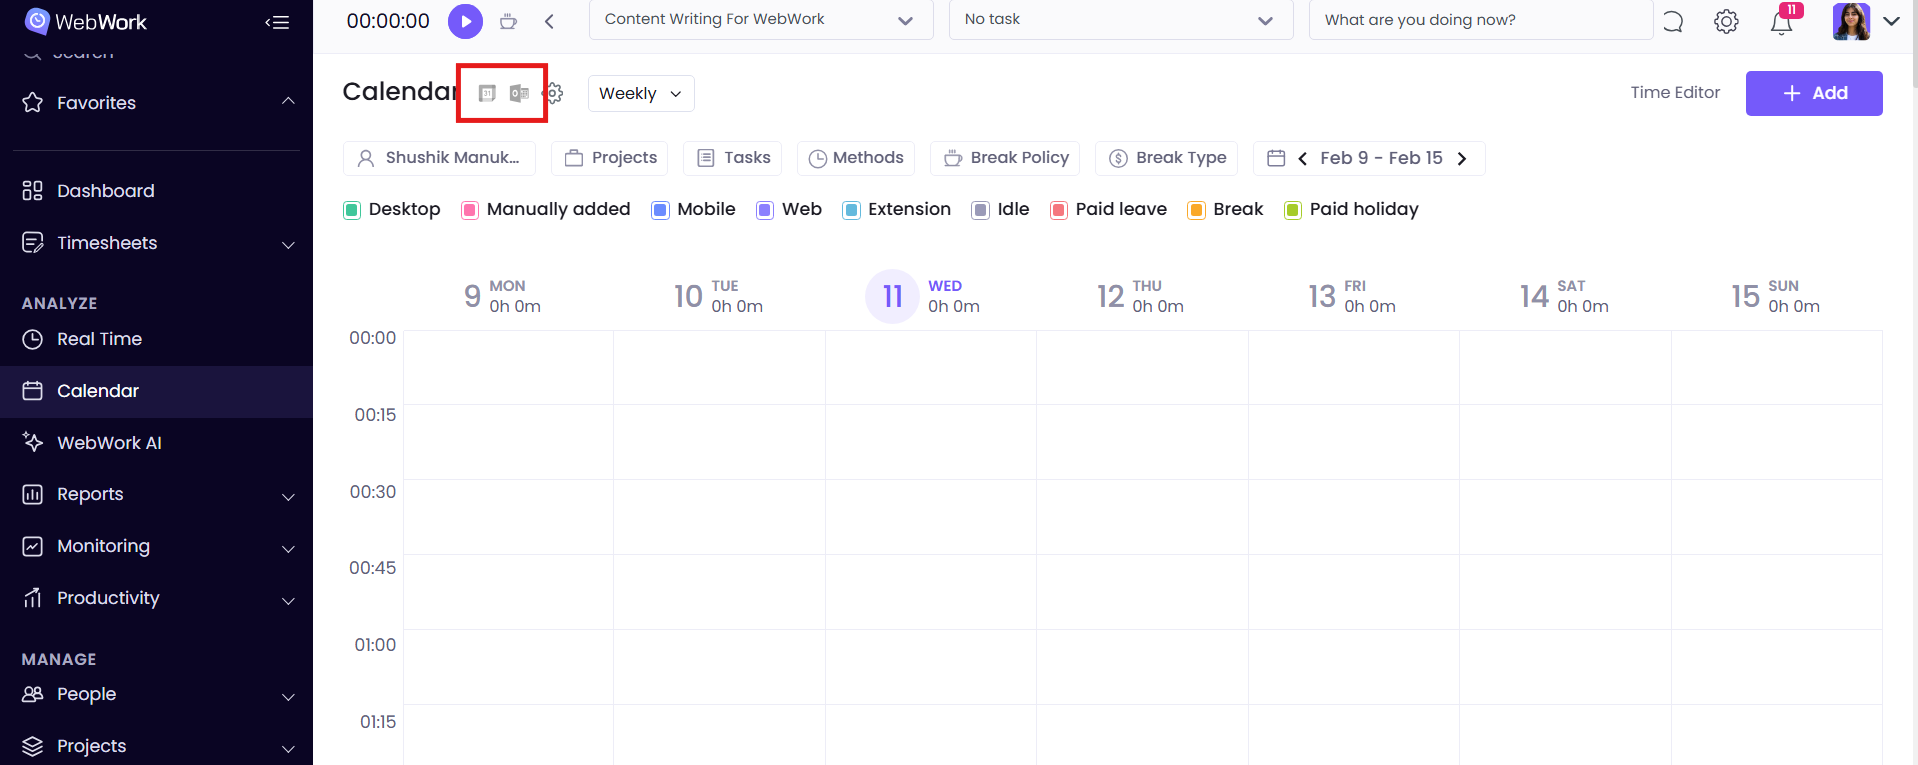Open the Content Writing For WebWork project dropdown
The width and height of the screenshot is (1918, 765).
[760, 20]
